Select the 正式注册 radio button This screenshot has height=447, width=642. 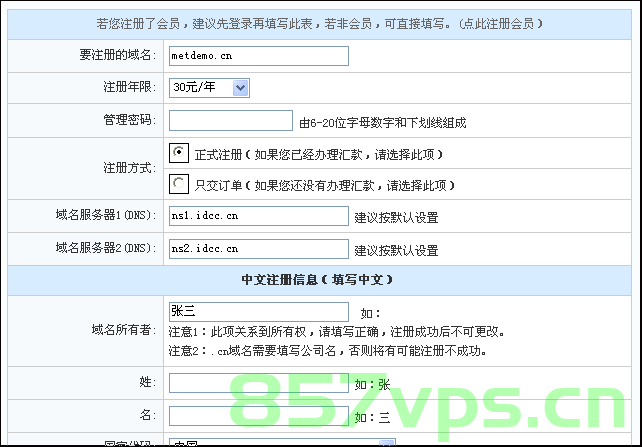(179, 153)
